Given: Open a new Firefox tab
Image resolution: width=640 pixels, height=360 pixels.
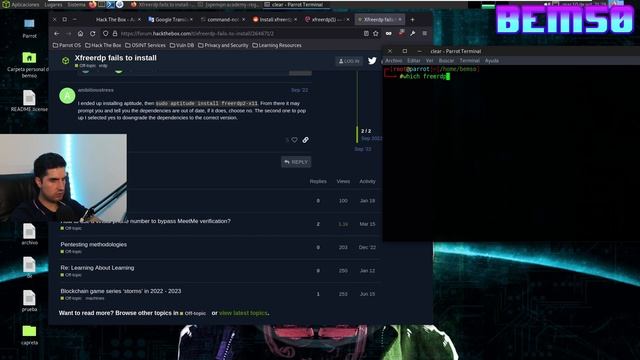Looking at the screenshot, I should click(x=412, y=19).
